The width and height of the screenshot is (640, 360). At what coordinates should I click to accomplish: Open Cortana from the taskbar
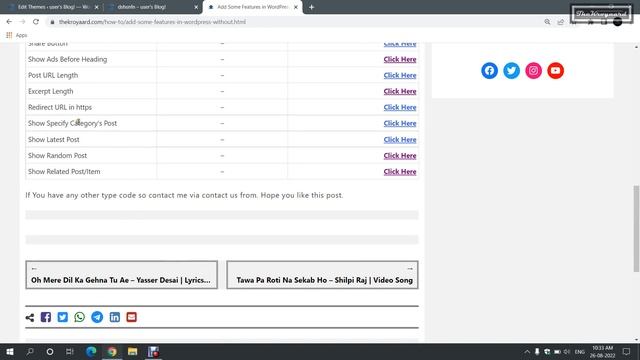tap(50, 351)
